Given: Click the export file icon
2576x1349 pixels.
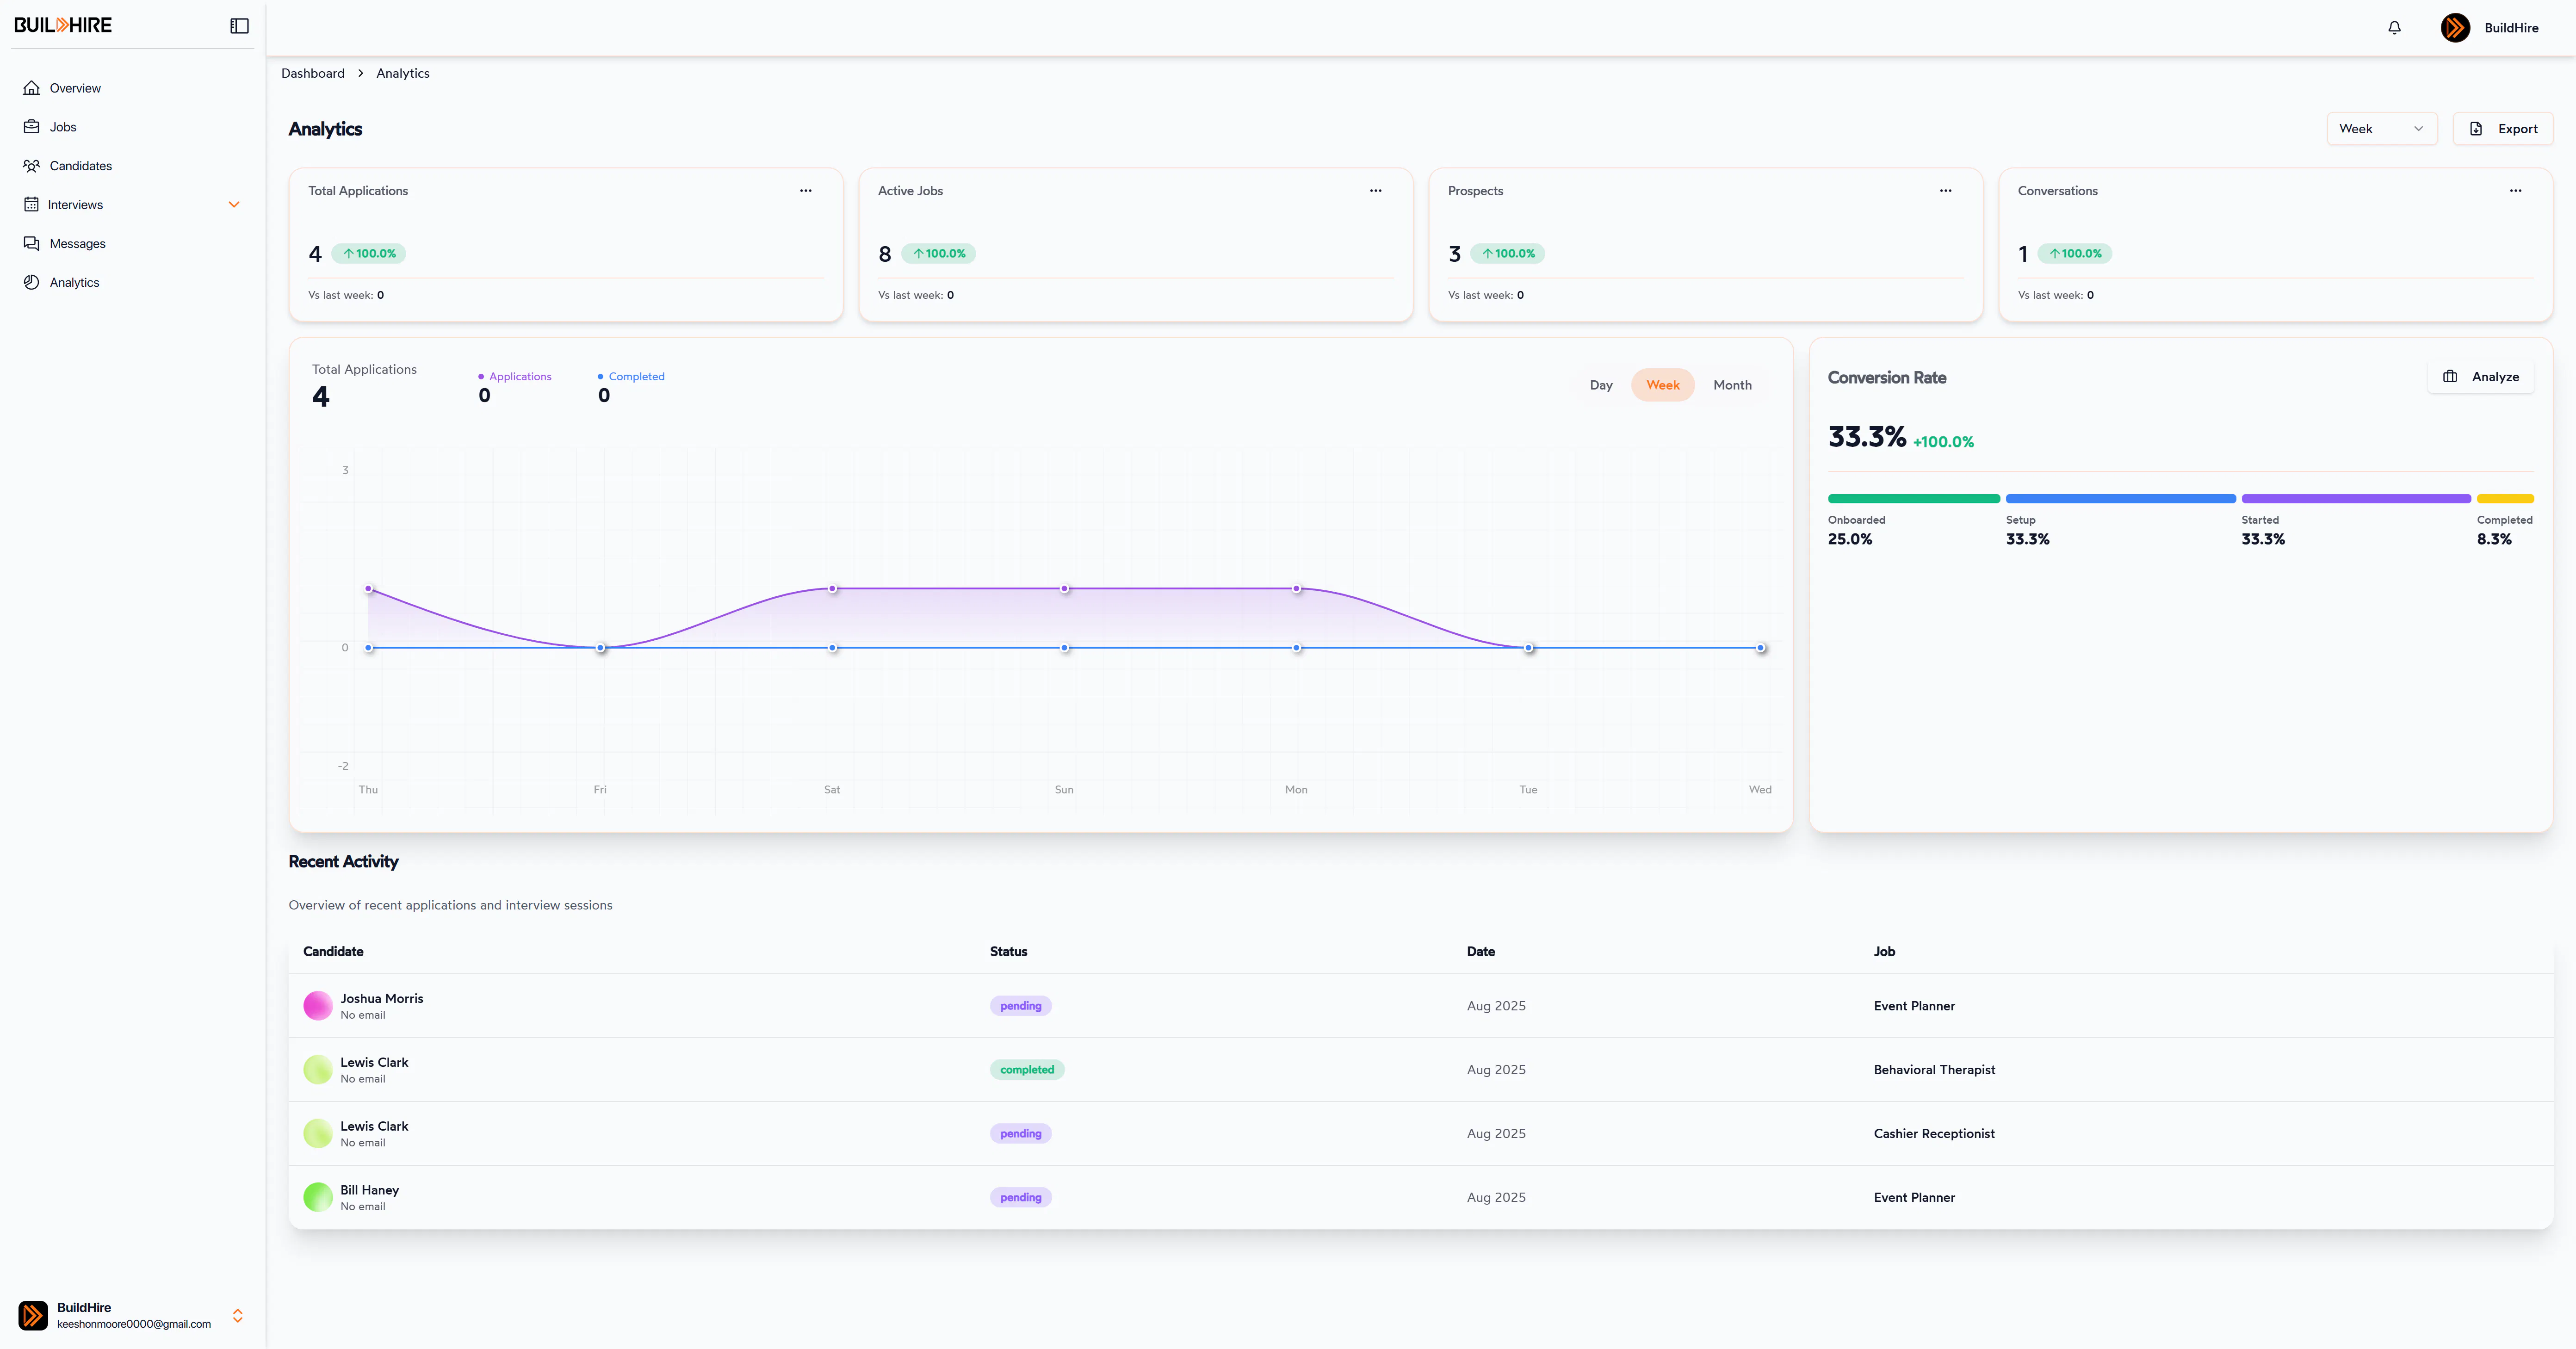Looking at the screenshot, I should pos(2476,129).
